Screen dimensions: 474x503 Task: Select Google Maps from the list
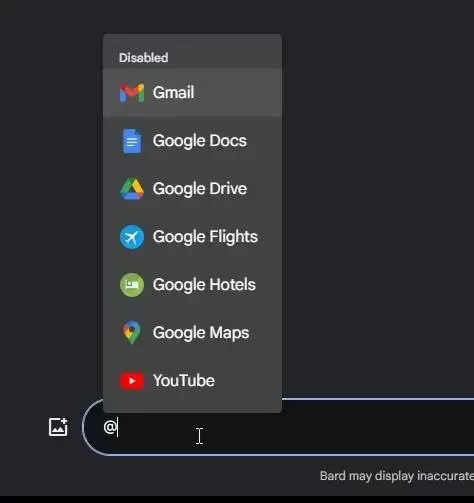tap(193, 333)
